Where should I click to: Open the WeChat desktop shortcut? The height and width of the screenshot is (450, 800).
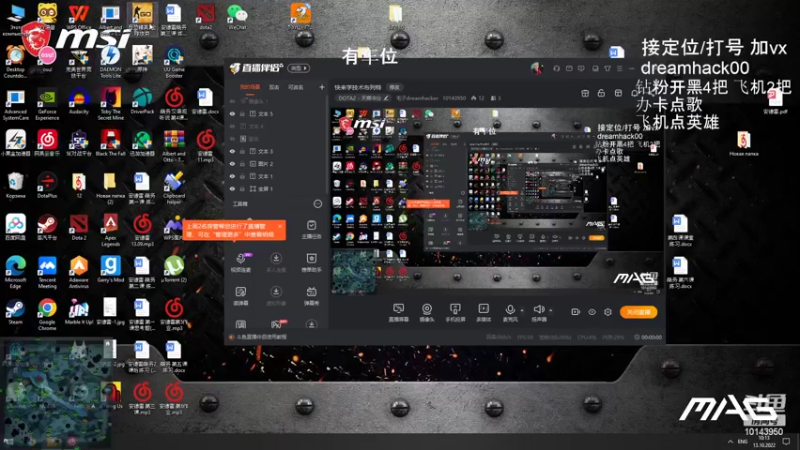pyautogui.click(x=237, y=17)
